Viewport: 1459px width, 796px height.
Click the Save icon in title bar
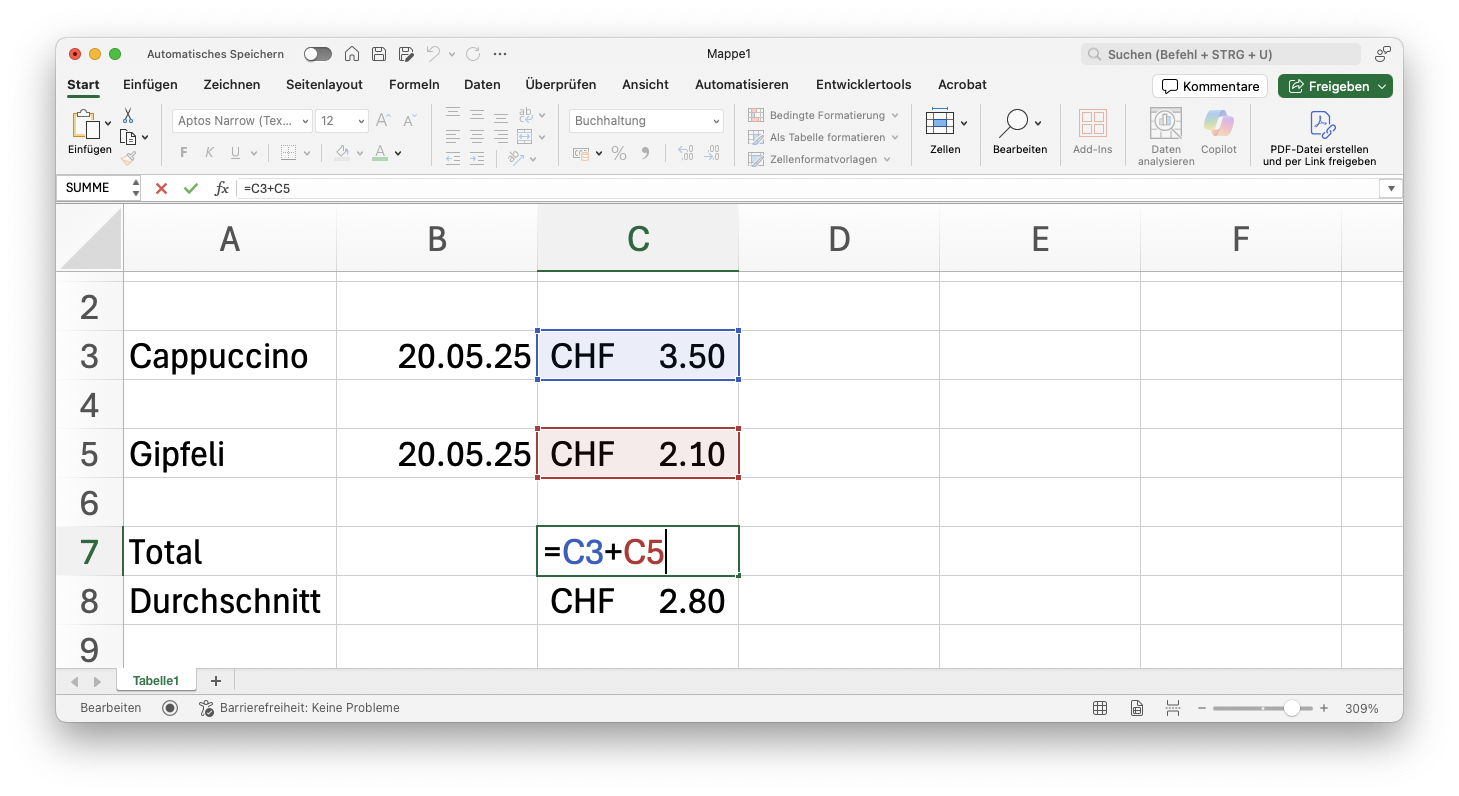point(379,54)
